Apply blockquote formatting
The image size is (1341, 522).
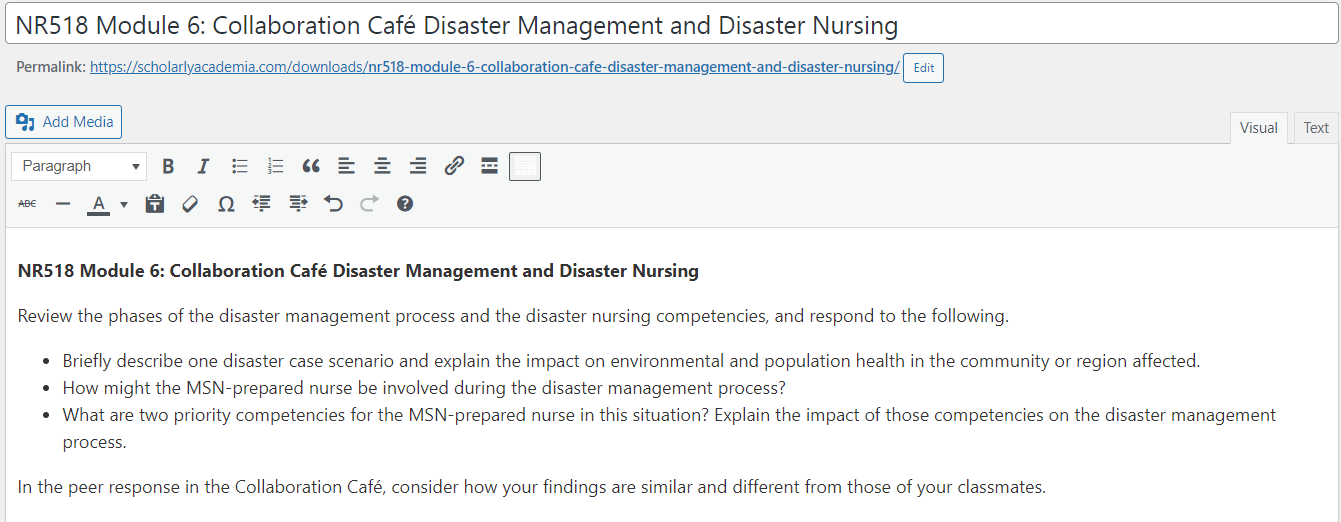(311, 166)
